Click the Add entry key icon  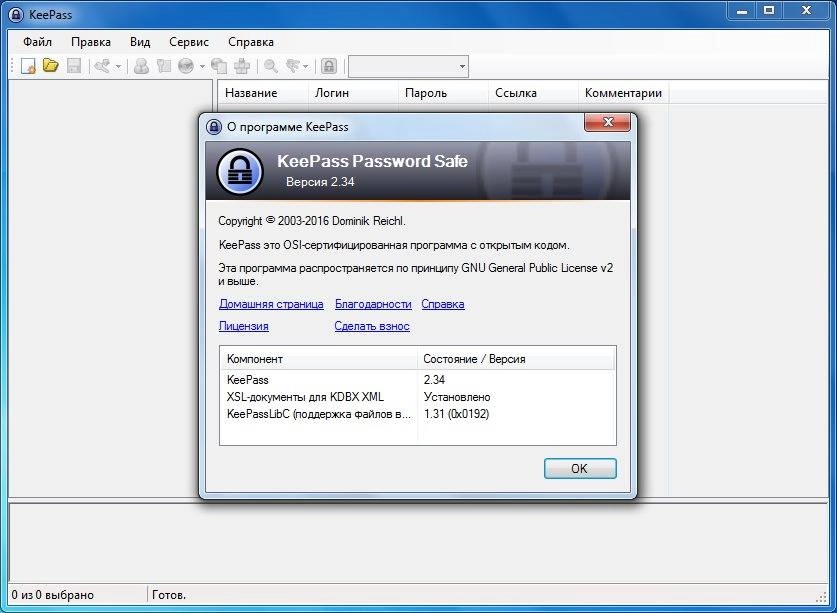(102, 66)
